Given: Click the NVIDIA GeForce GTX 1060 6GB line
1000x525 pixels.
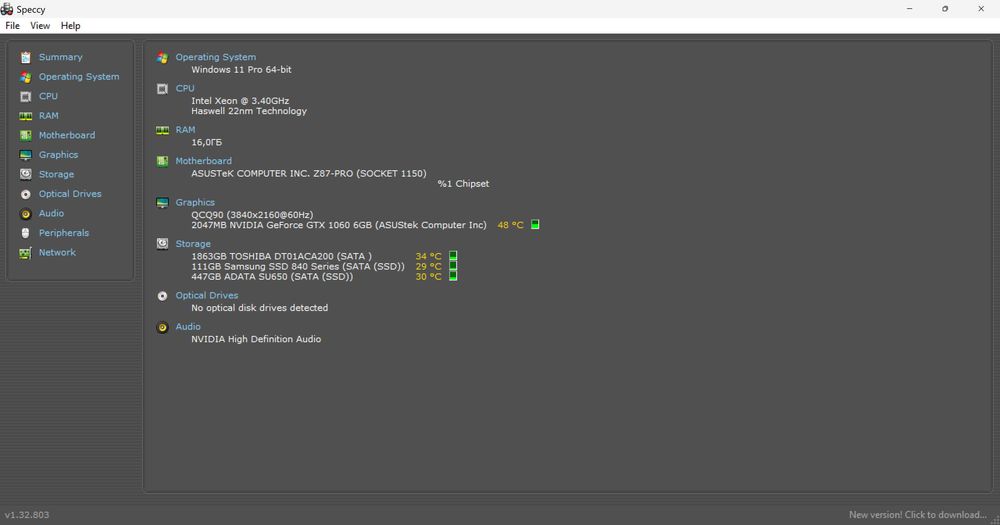Looking at the screenshot, I should point(339,225).
